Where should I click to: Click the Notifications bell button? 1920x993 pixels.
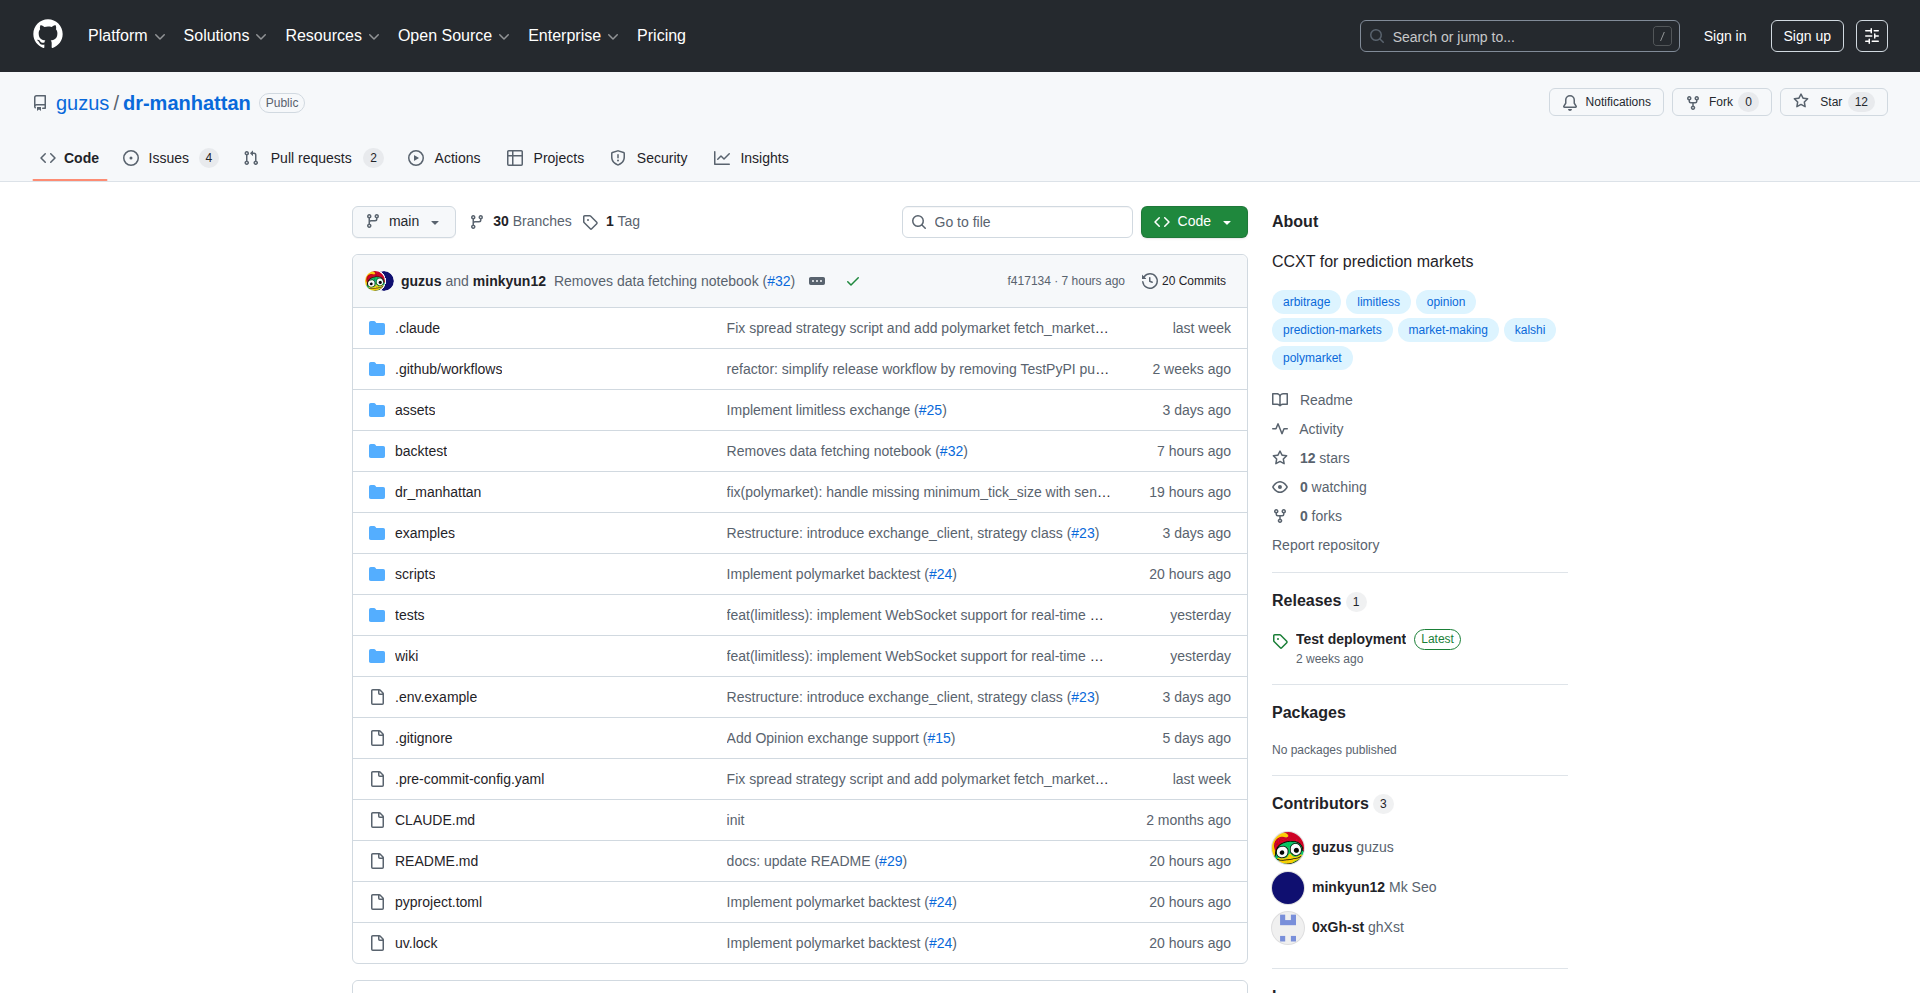[x=1606, y=102]
